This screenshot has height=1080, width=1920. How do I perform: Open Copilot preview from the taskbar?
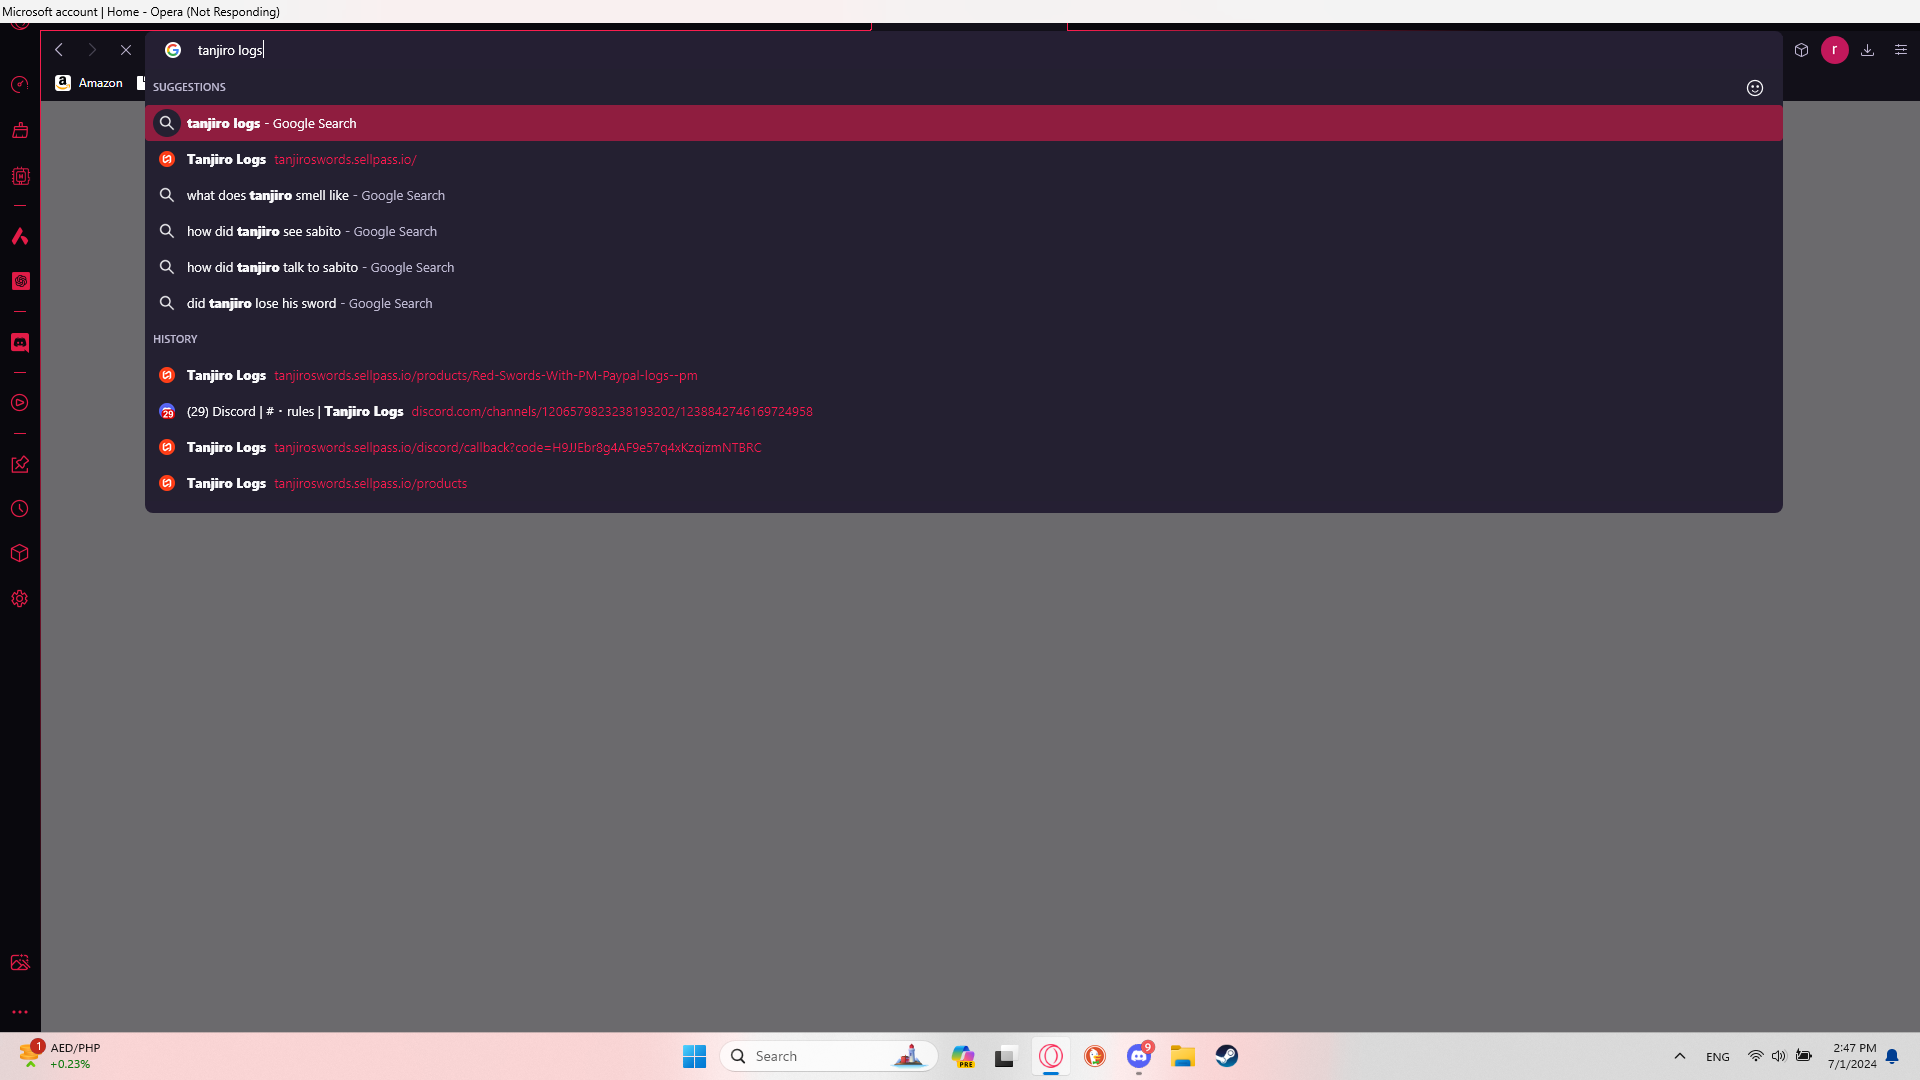[963, 1056]
